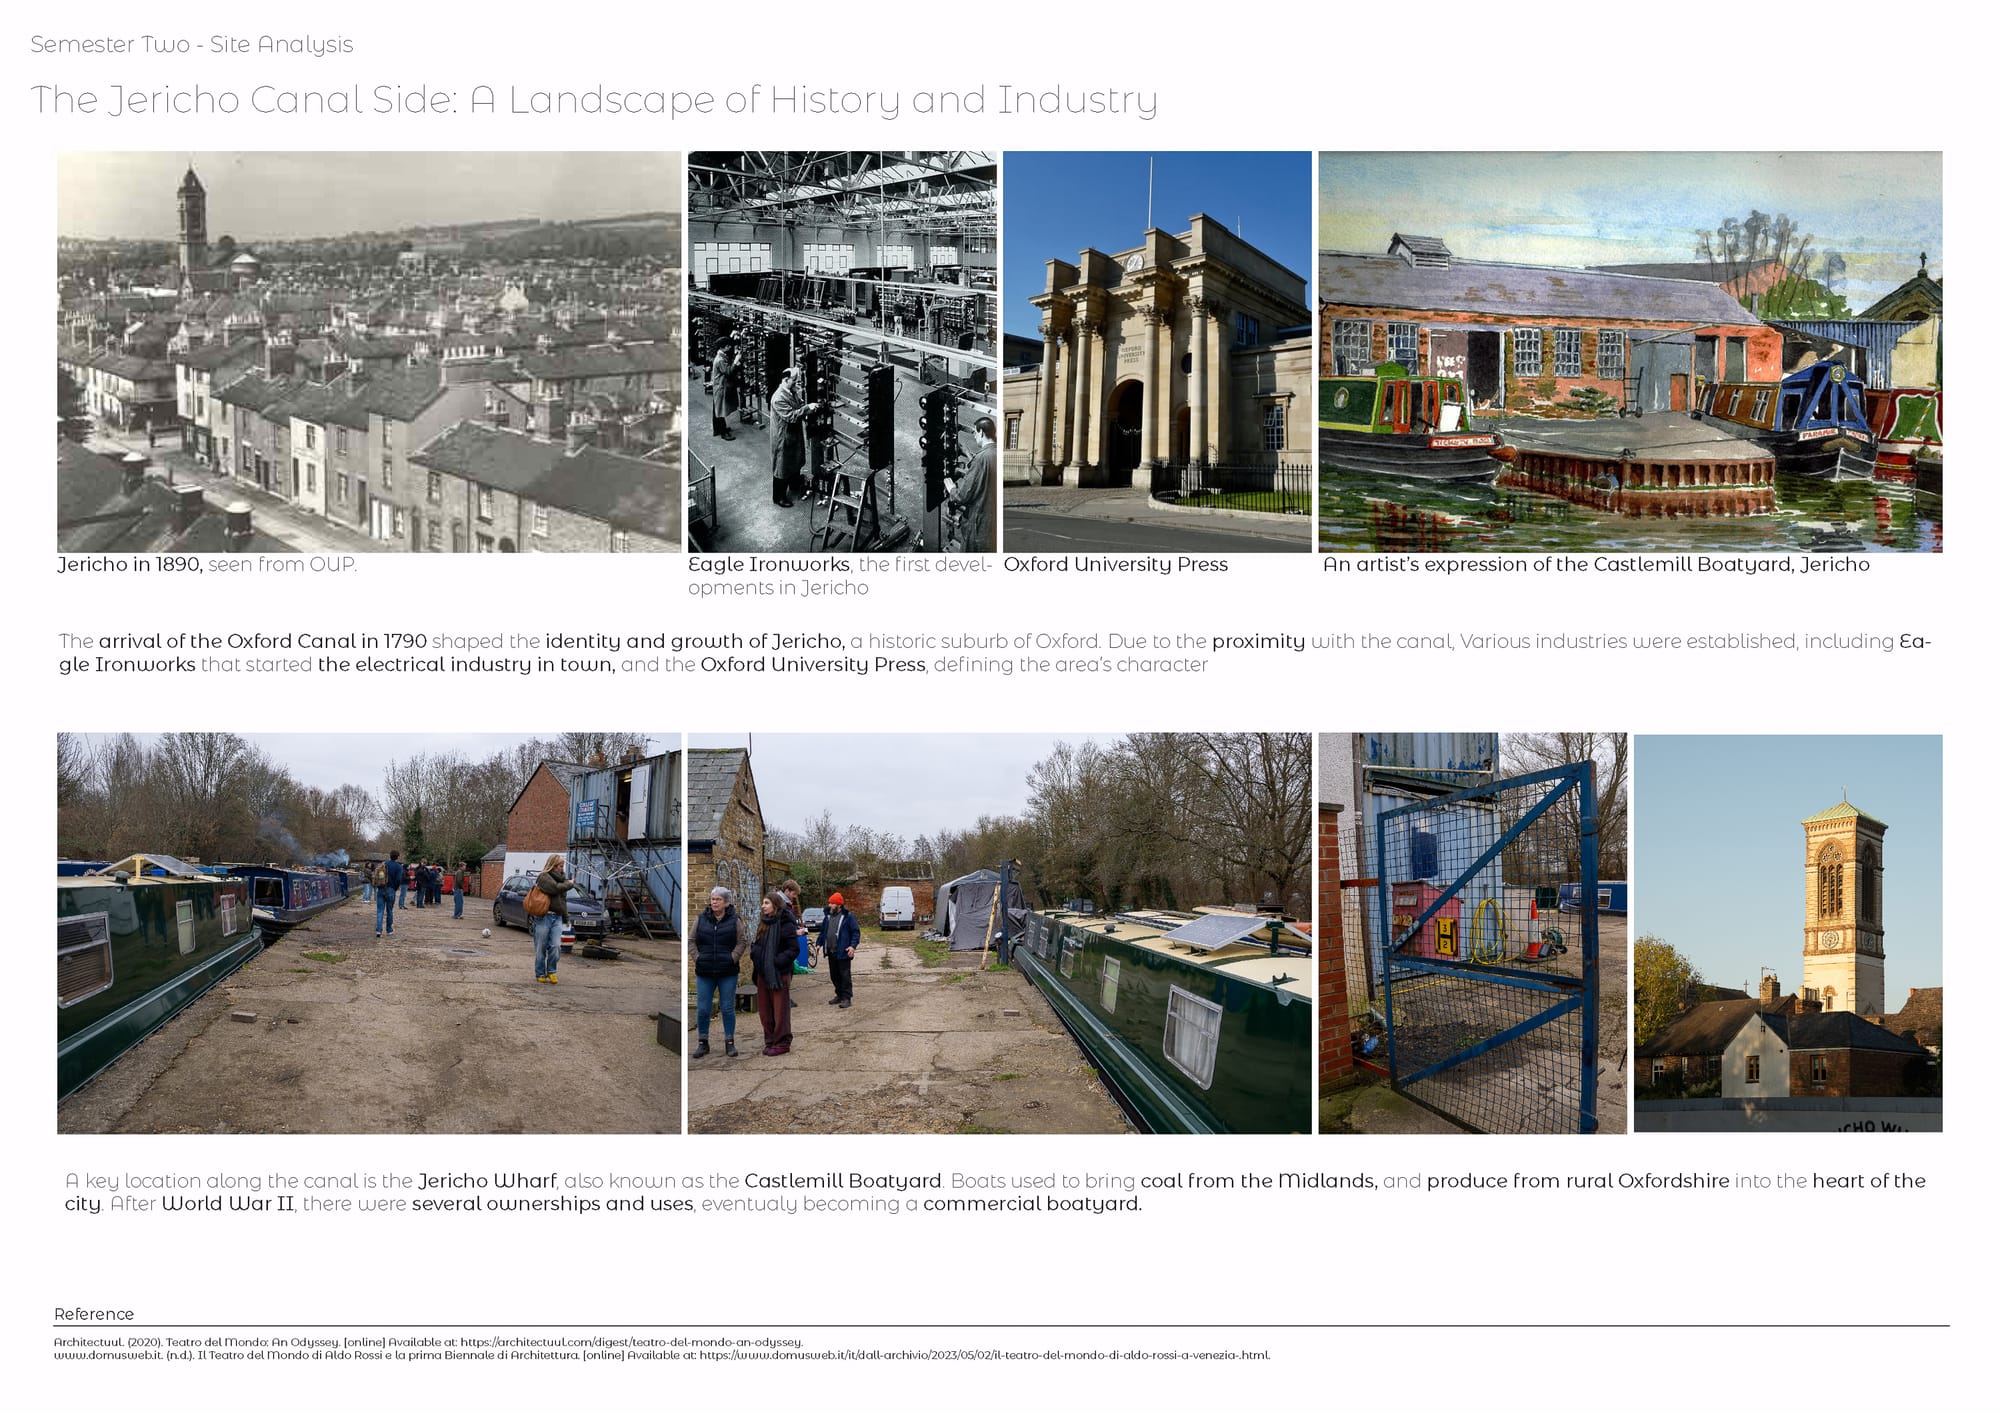Click the paragraph about Jericho Wharf
Screen dimensions: 2000x1413
(x=994, y=1191)
